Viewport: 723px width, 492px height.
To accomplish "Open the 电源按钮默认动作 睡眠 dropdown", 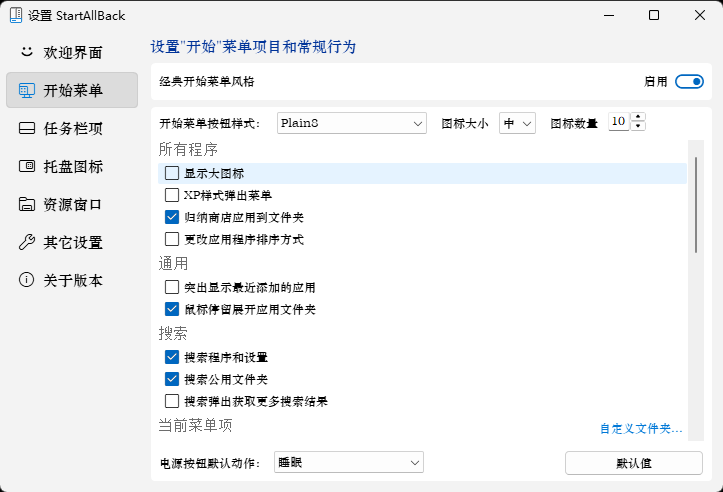I will (348, 462).
